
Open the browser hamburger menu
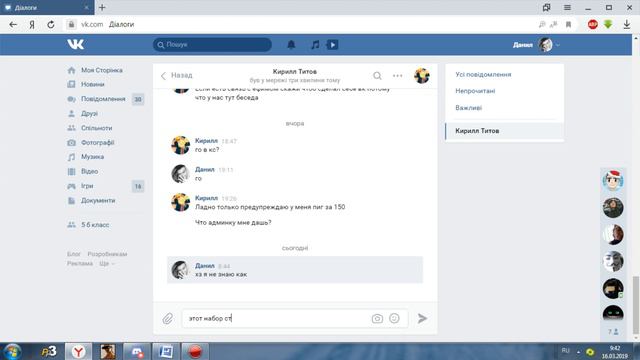[x=567, y=7]
